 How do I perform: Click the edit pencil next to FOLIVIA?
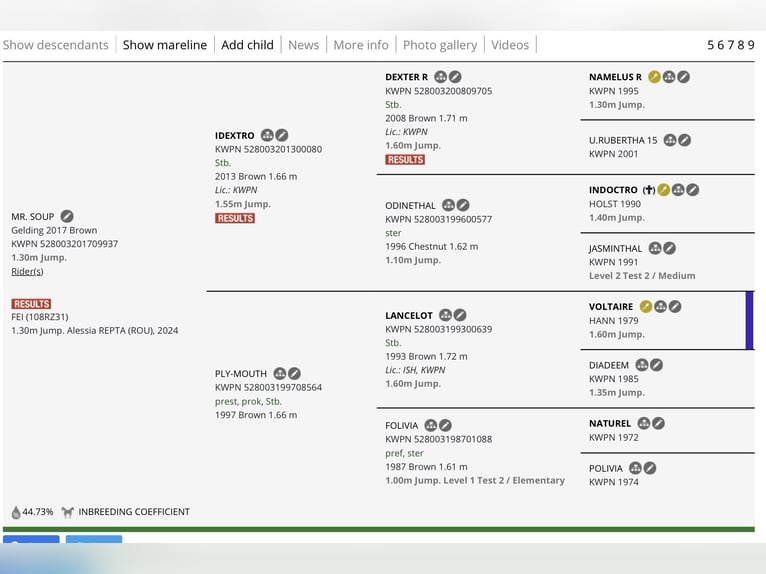point(445,426)
